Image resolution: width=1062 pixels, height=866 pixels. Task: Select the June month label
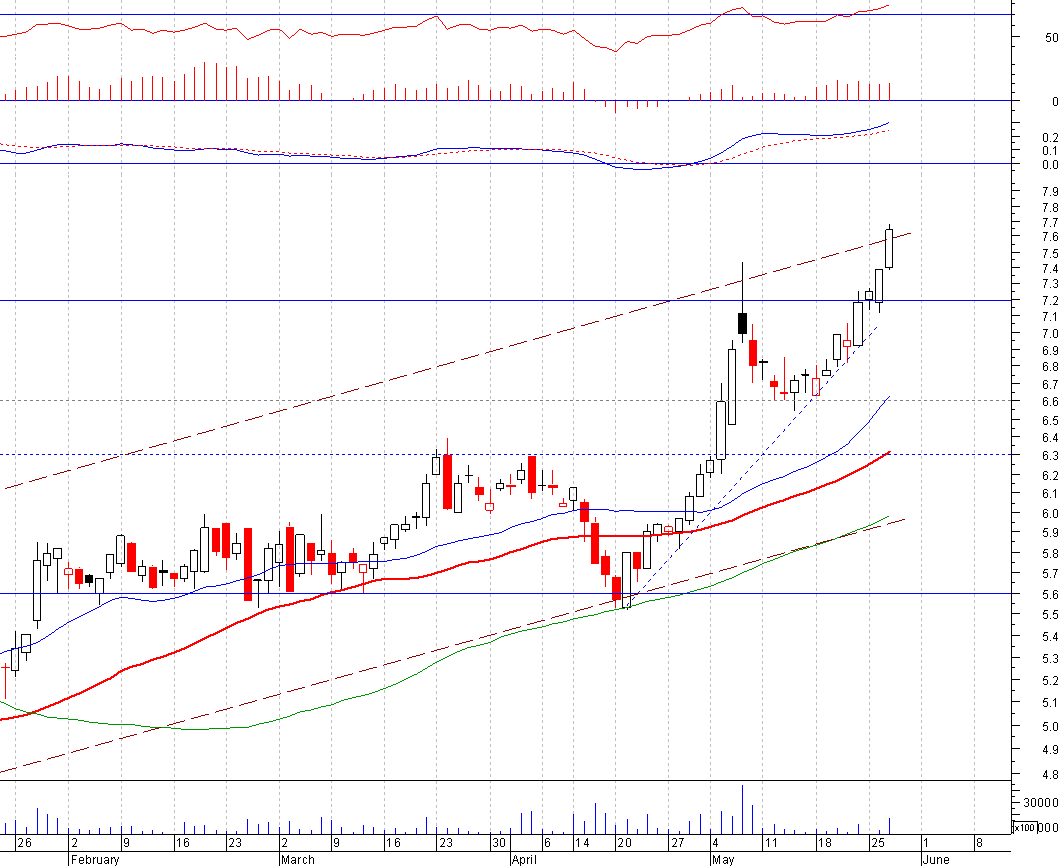[x=935, y=859]
